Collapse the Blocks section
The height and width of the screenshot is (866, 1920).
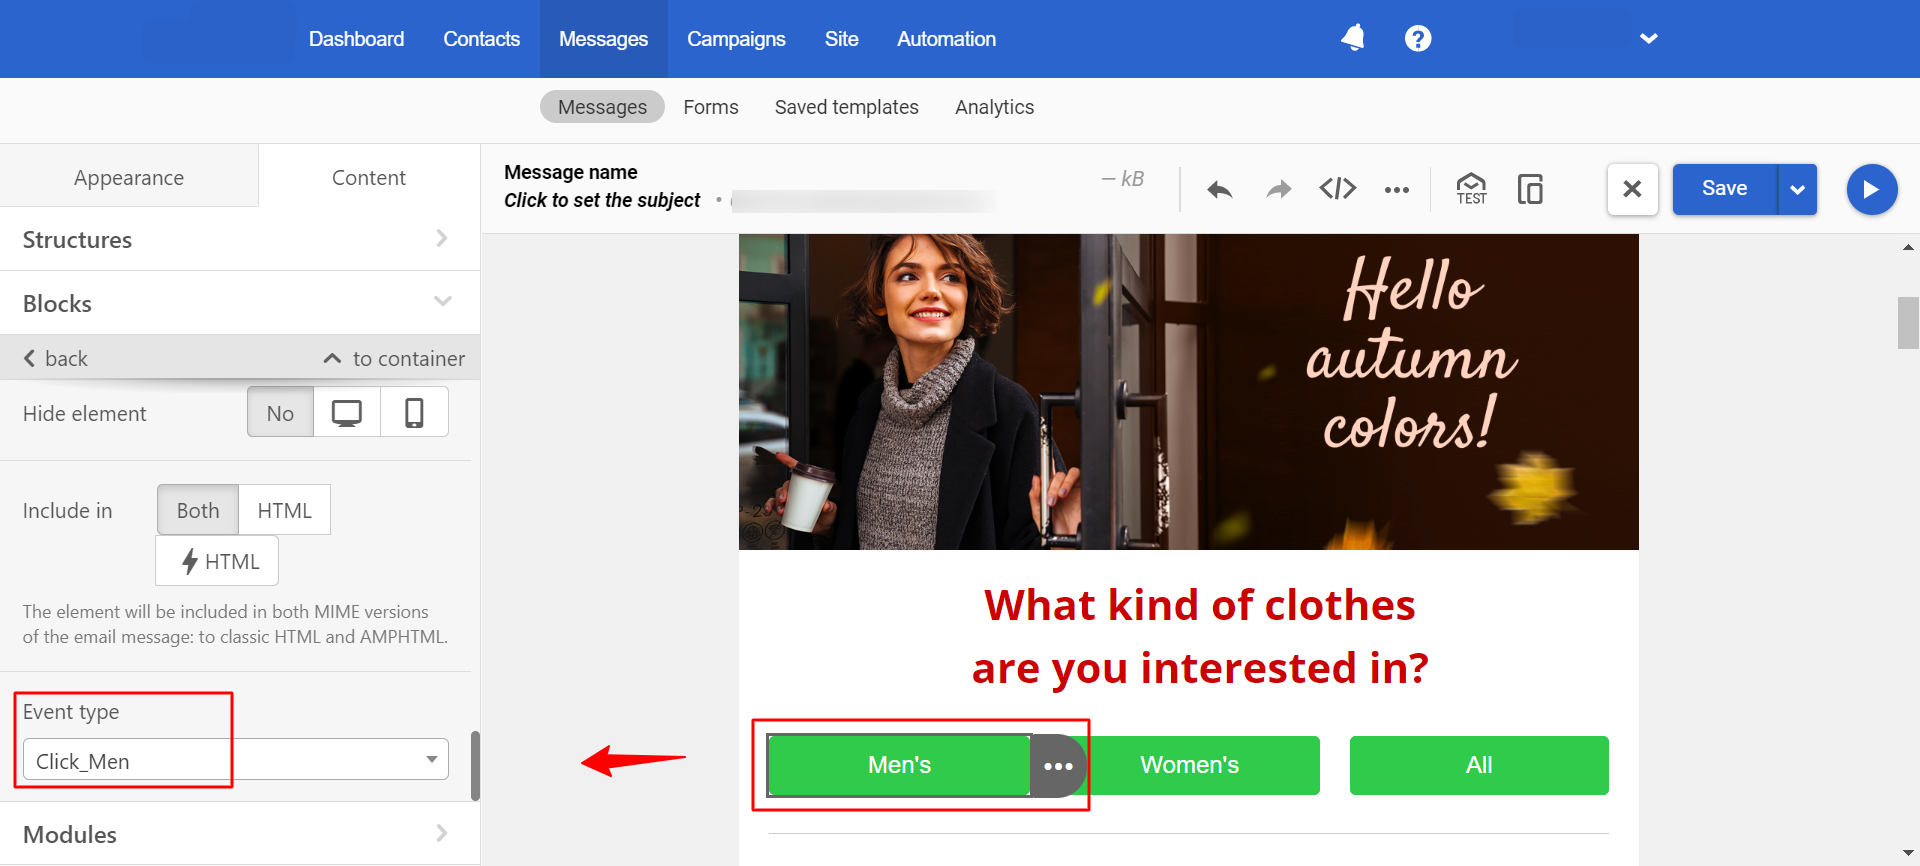(x=240, y=303)
